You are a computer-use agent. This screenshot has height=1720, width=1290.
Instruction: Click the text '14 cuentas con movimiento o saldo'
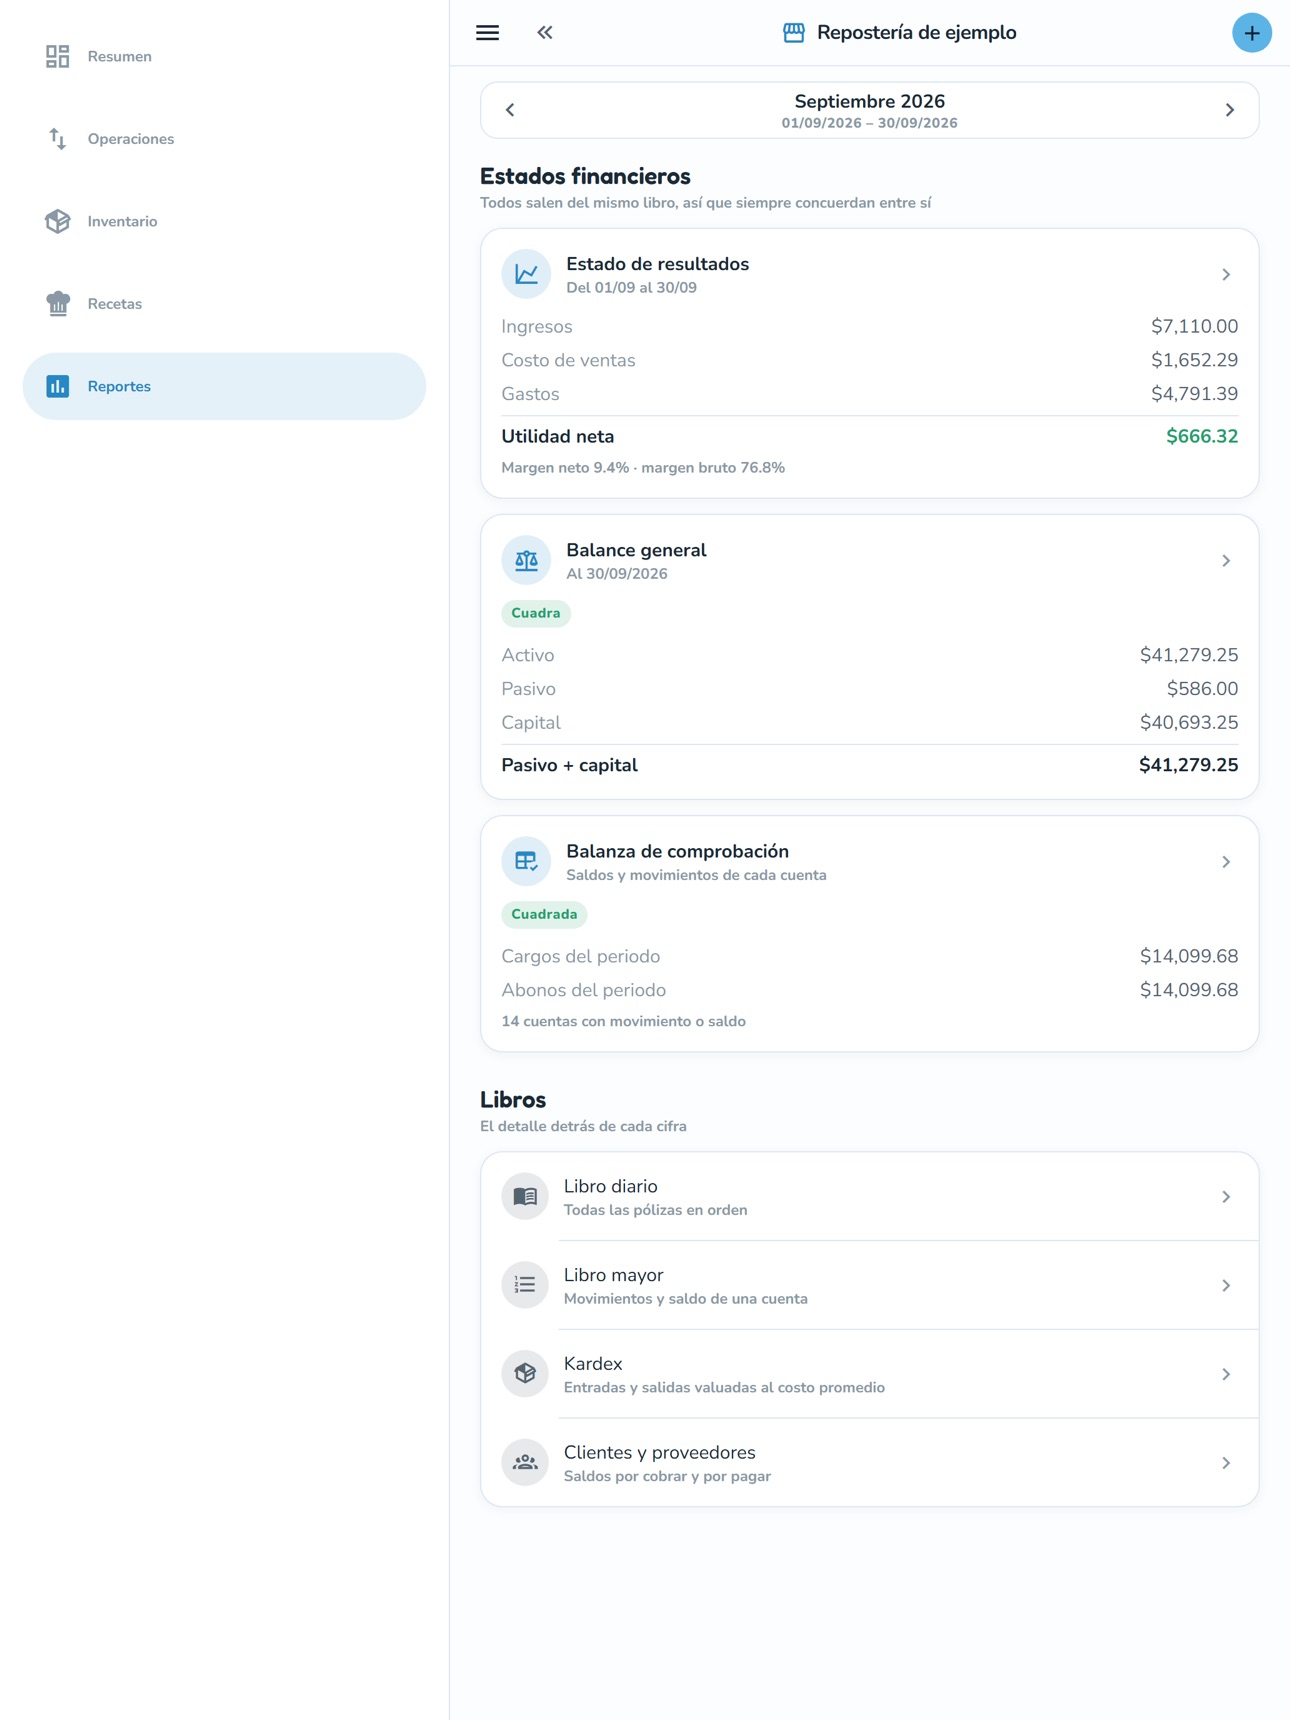623,1021
